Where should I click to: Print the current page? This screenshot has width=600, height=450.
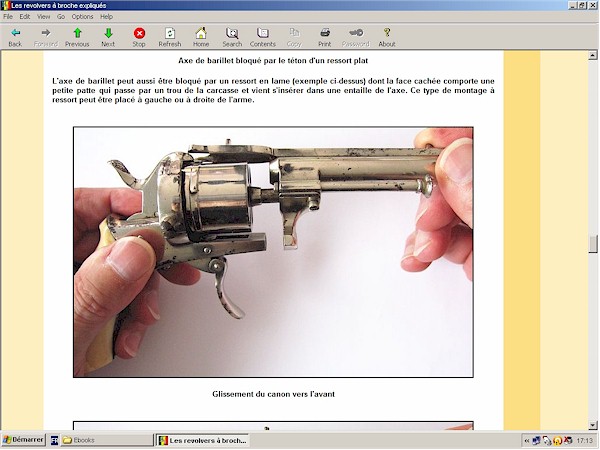coord(325,37)
